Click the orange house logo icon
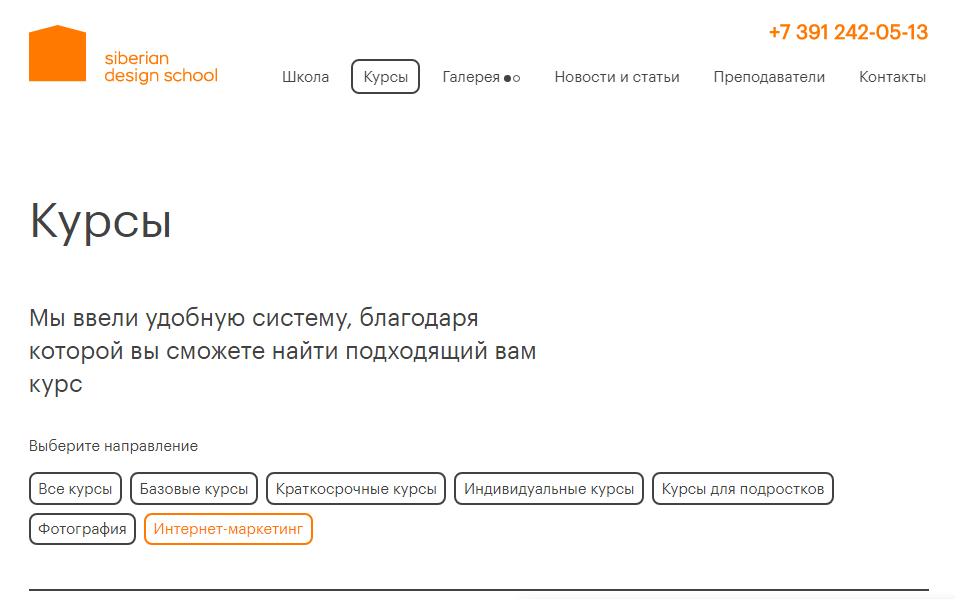The height and width of the screenshot is (599, 955). click(x=57, y=54)
